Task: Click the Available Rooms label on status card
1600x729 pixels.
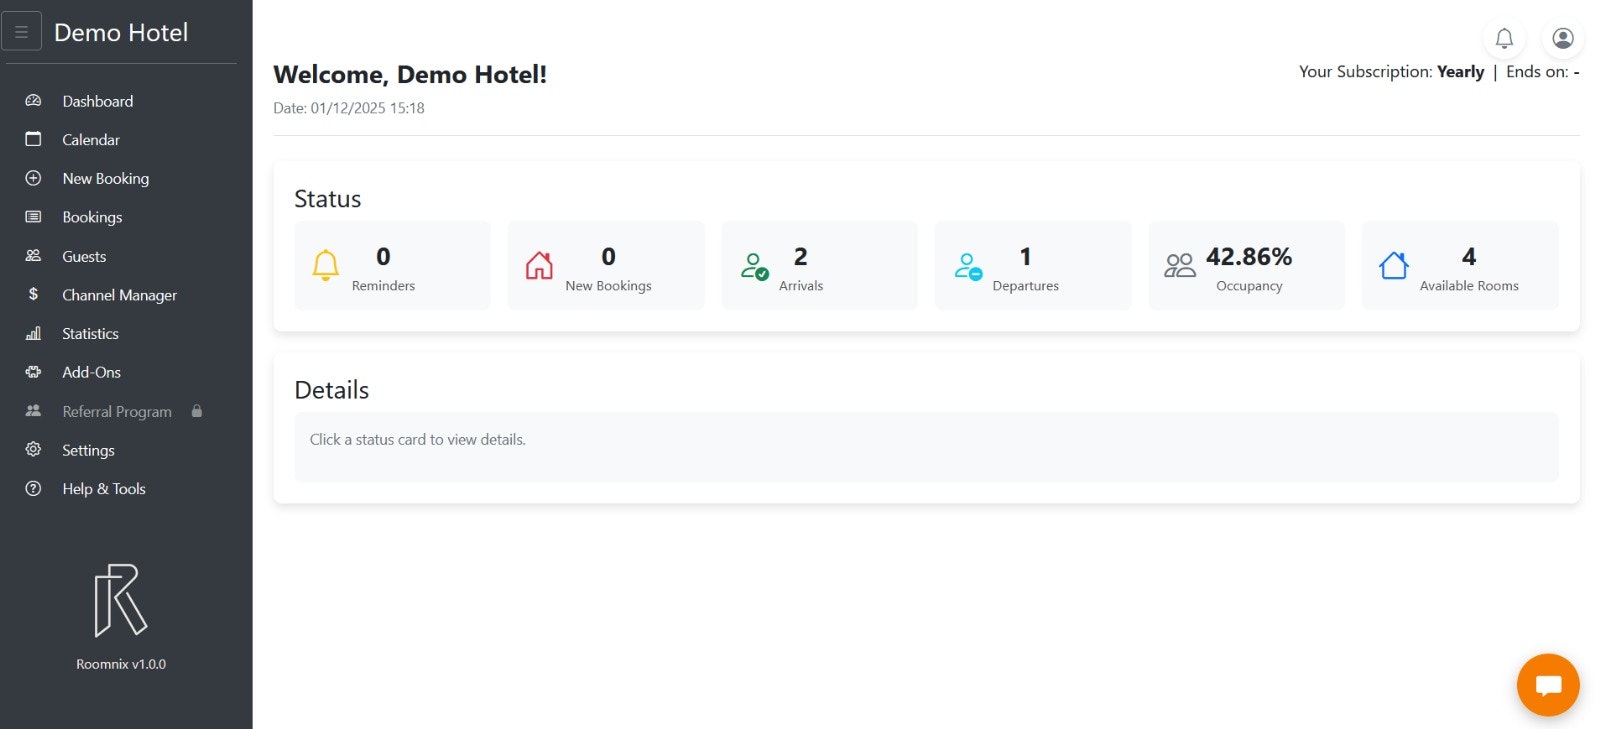Action: 1469,286
